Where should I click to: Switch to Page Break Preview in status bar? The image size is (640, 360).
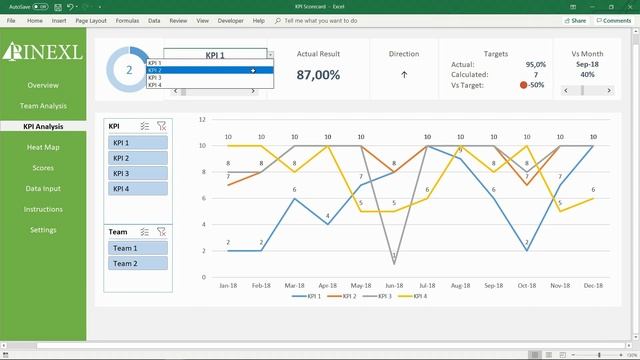pyautogui.click(x=562, y=355)
